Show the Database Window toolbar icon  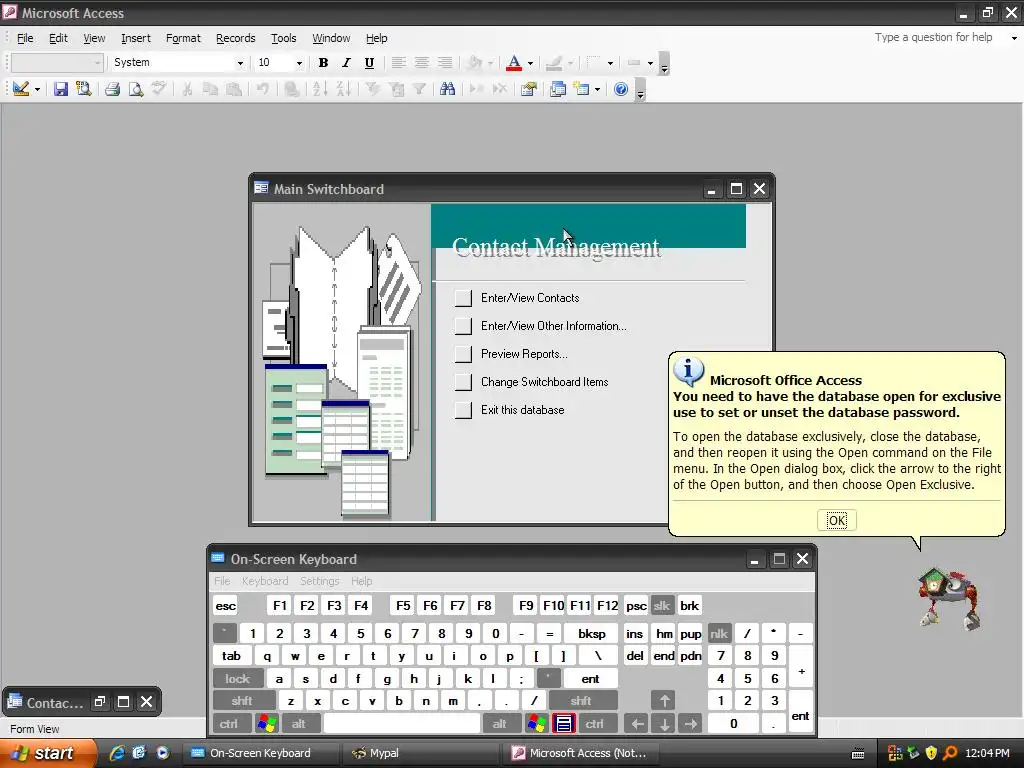[558, 89]
